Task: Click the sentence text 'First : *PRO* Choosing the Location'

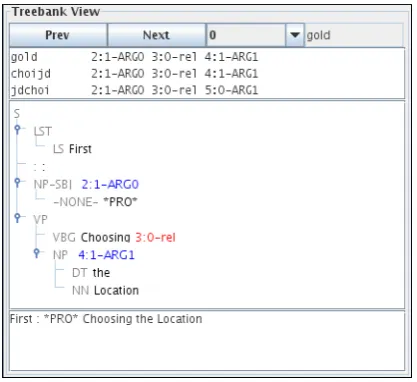Action: 106,319
